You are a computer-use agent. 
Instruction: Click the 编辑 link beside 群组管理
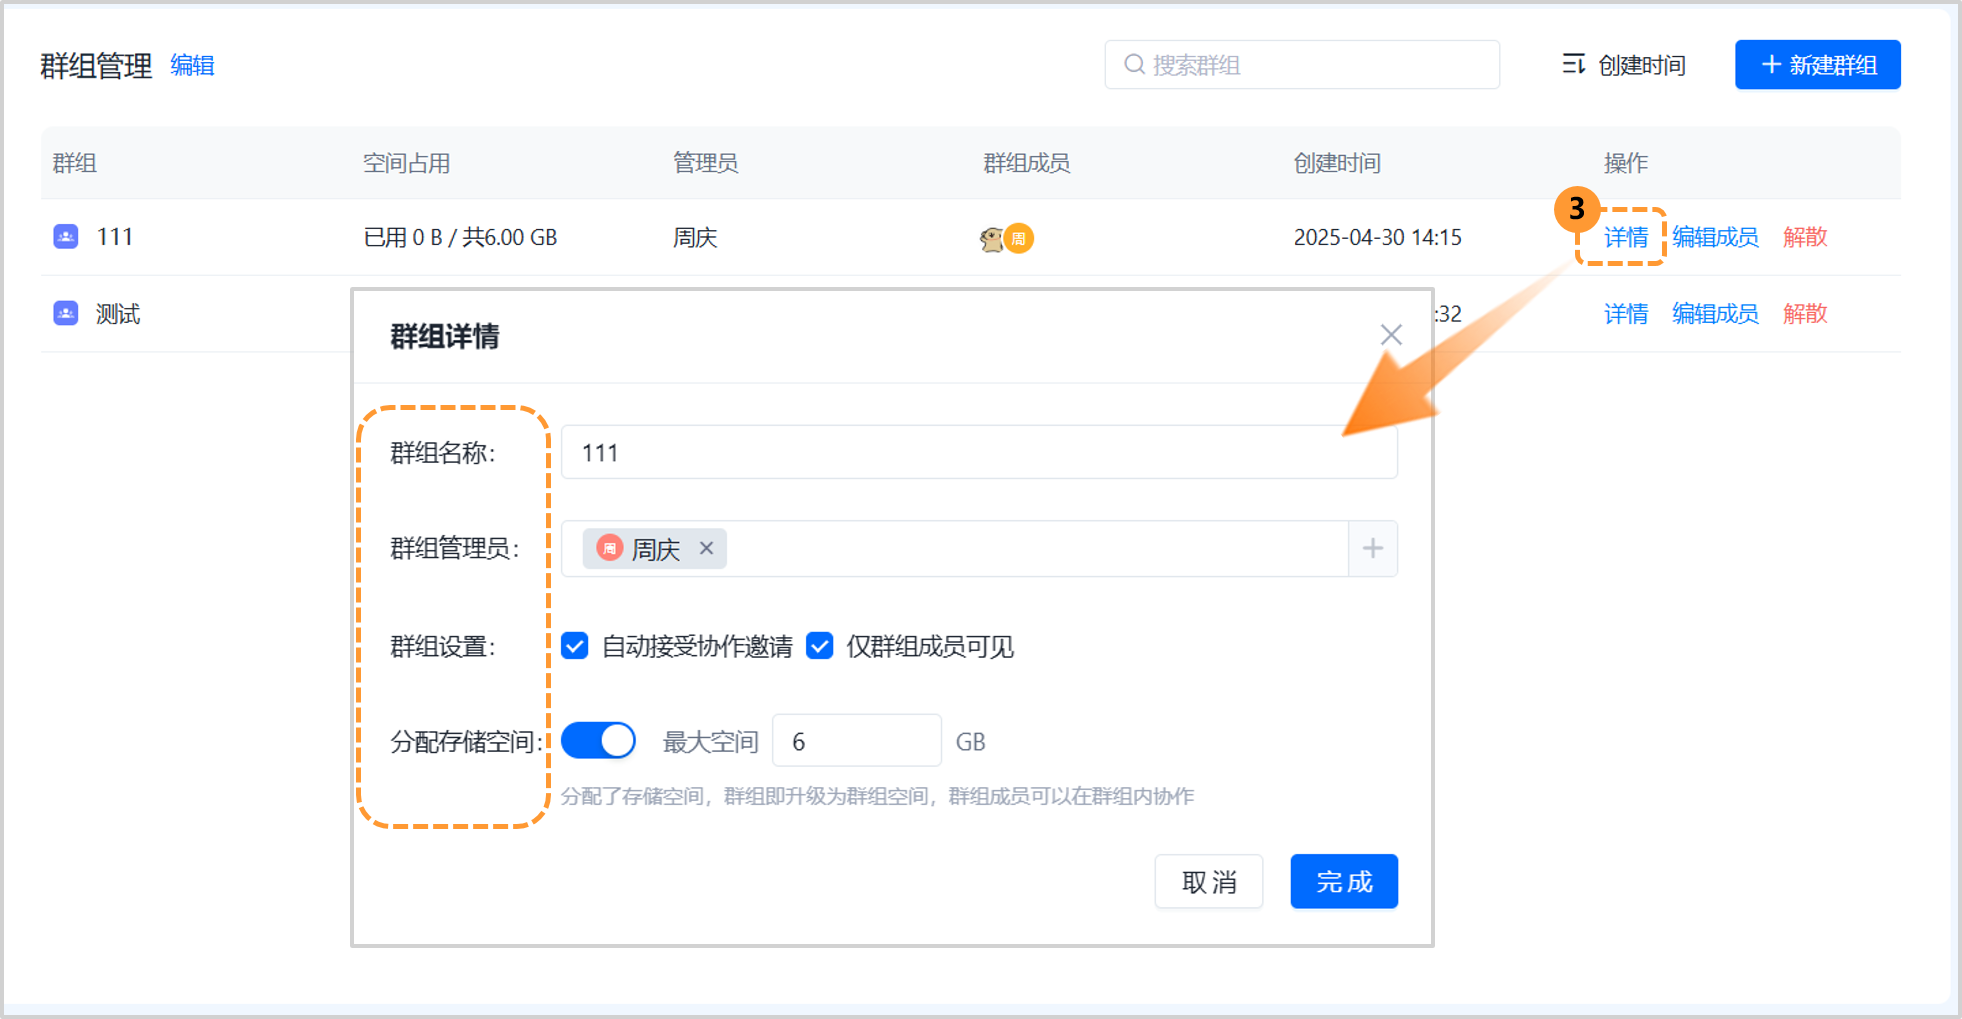pyautogui.click(x=192, y=66)
